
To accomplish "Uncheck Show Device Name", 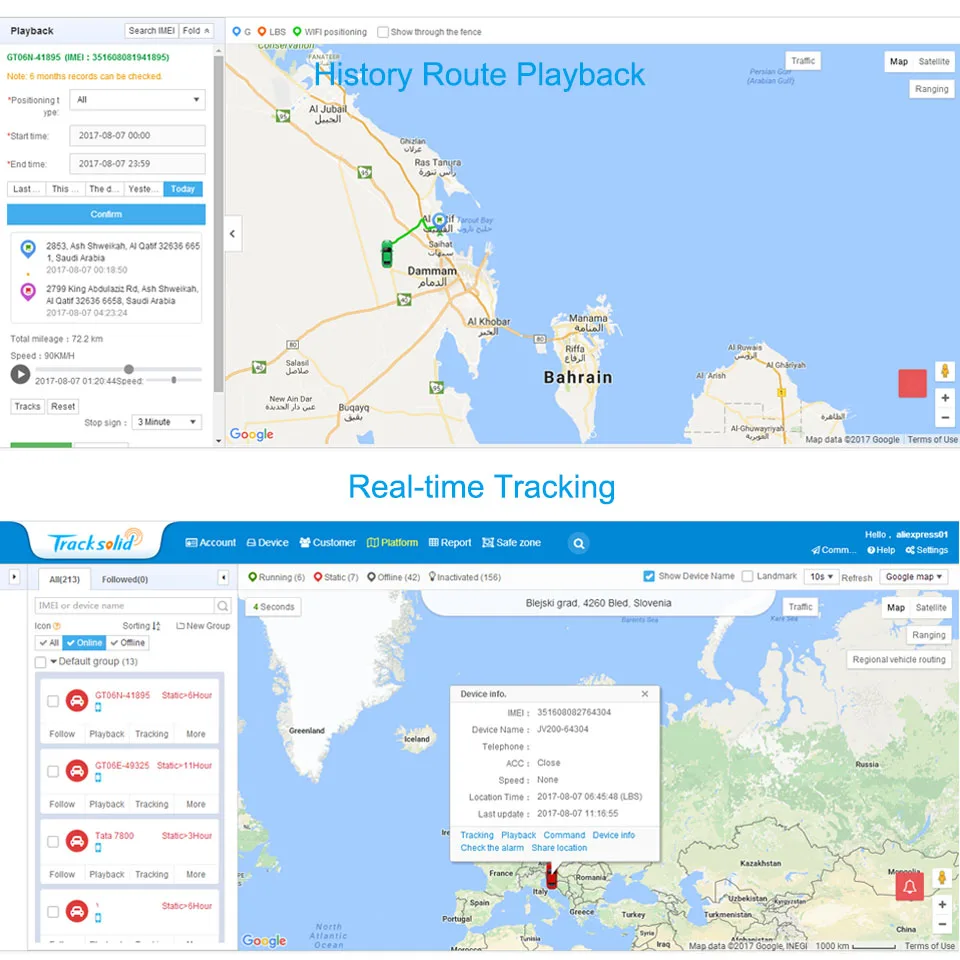I will click(649, 576).
